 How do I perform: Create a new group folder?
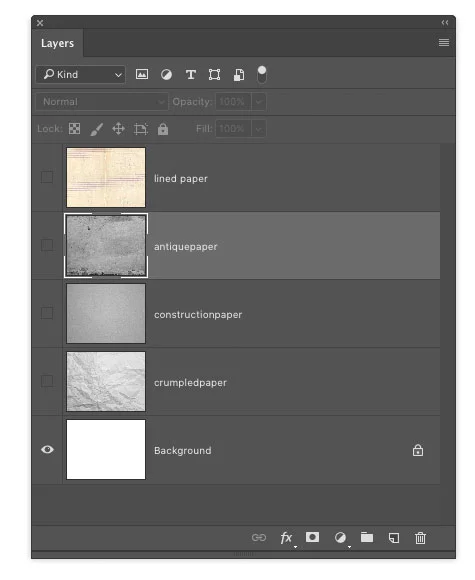click(x=367, y=537)
